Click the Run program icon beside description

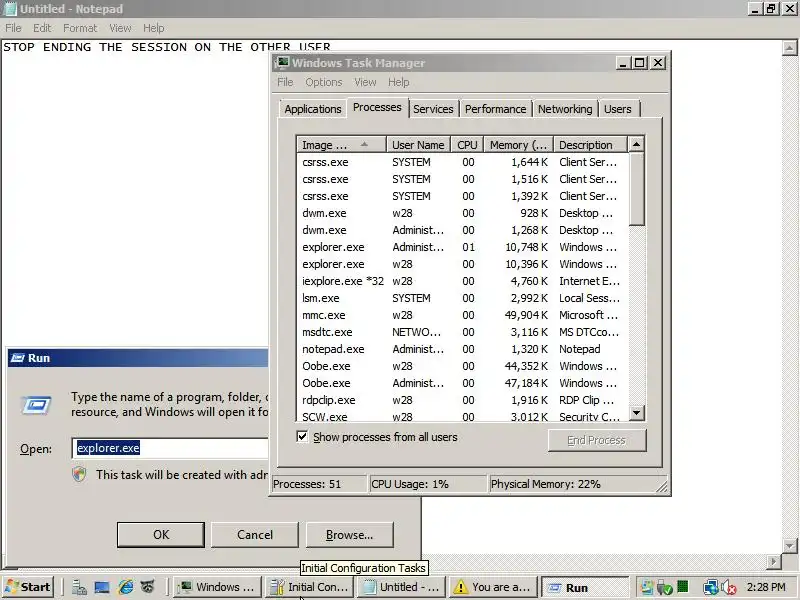tap(36, 406)
